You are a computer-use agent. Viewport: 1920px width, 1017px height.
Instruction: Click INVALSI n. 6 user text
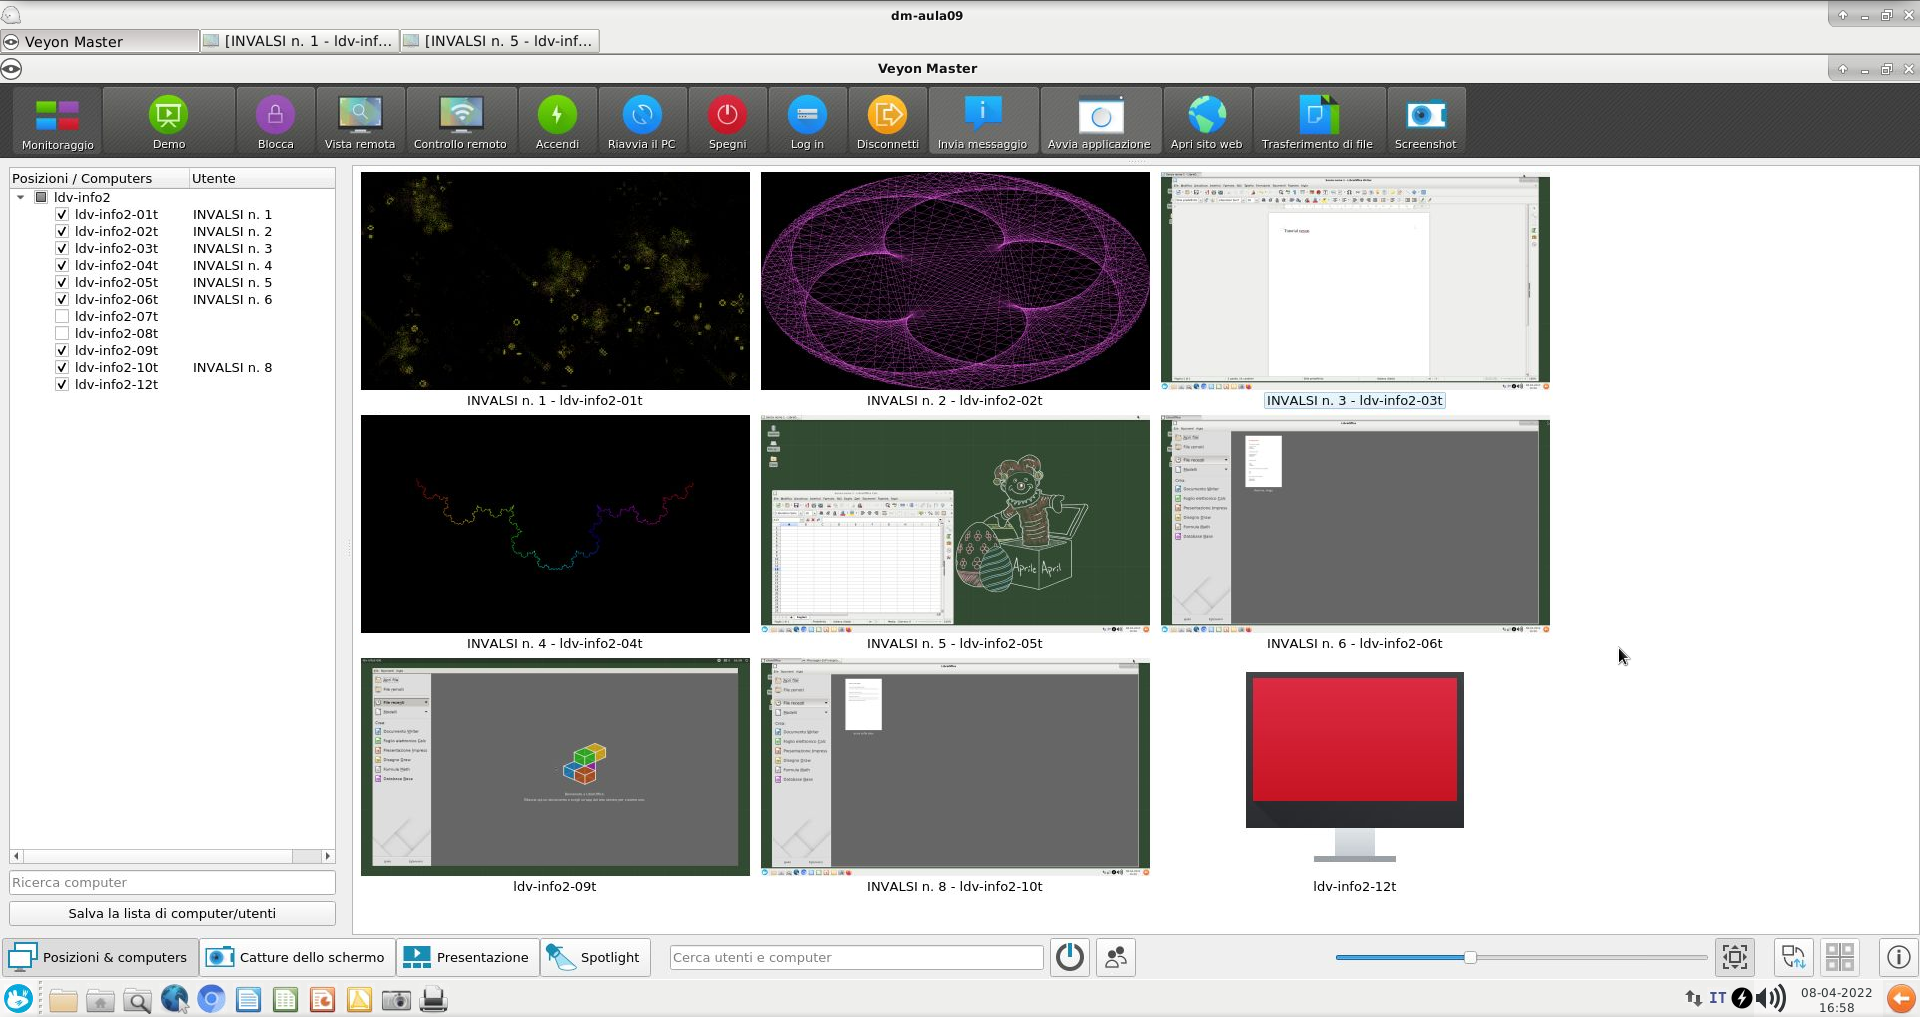click(x=232, y=299)
